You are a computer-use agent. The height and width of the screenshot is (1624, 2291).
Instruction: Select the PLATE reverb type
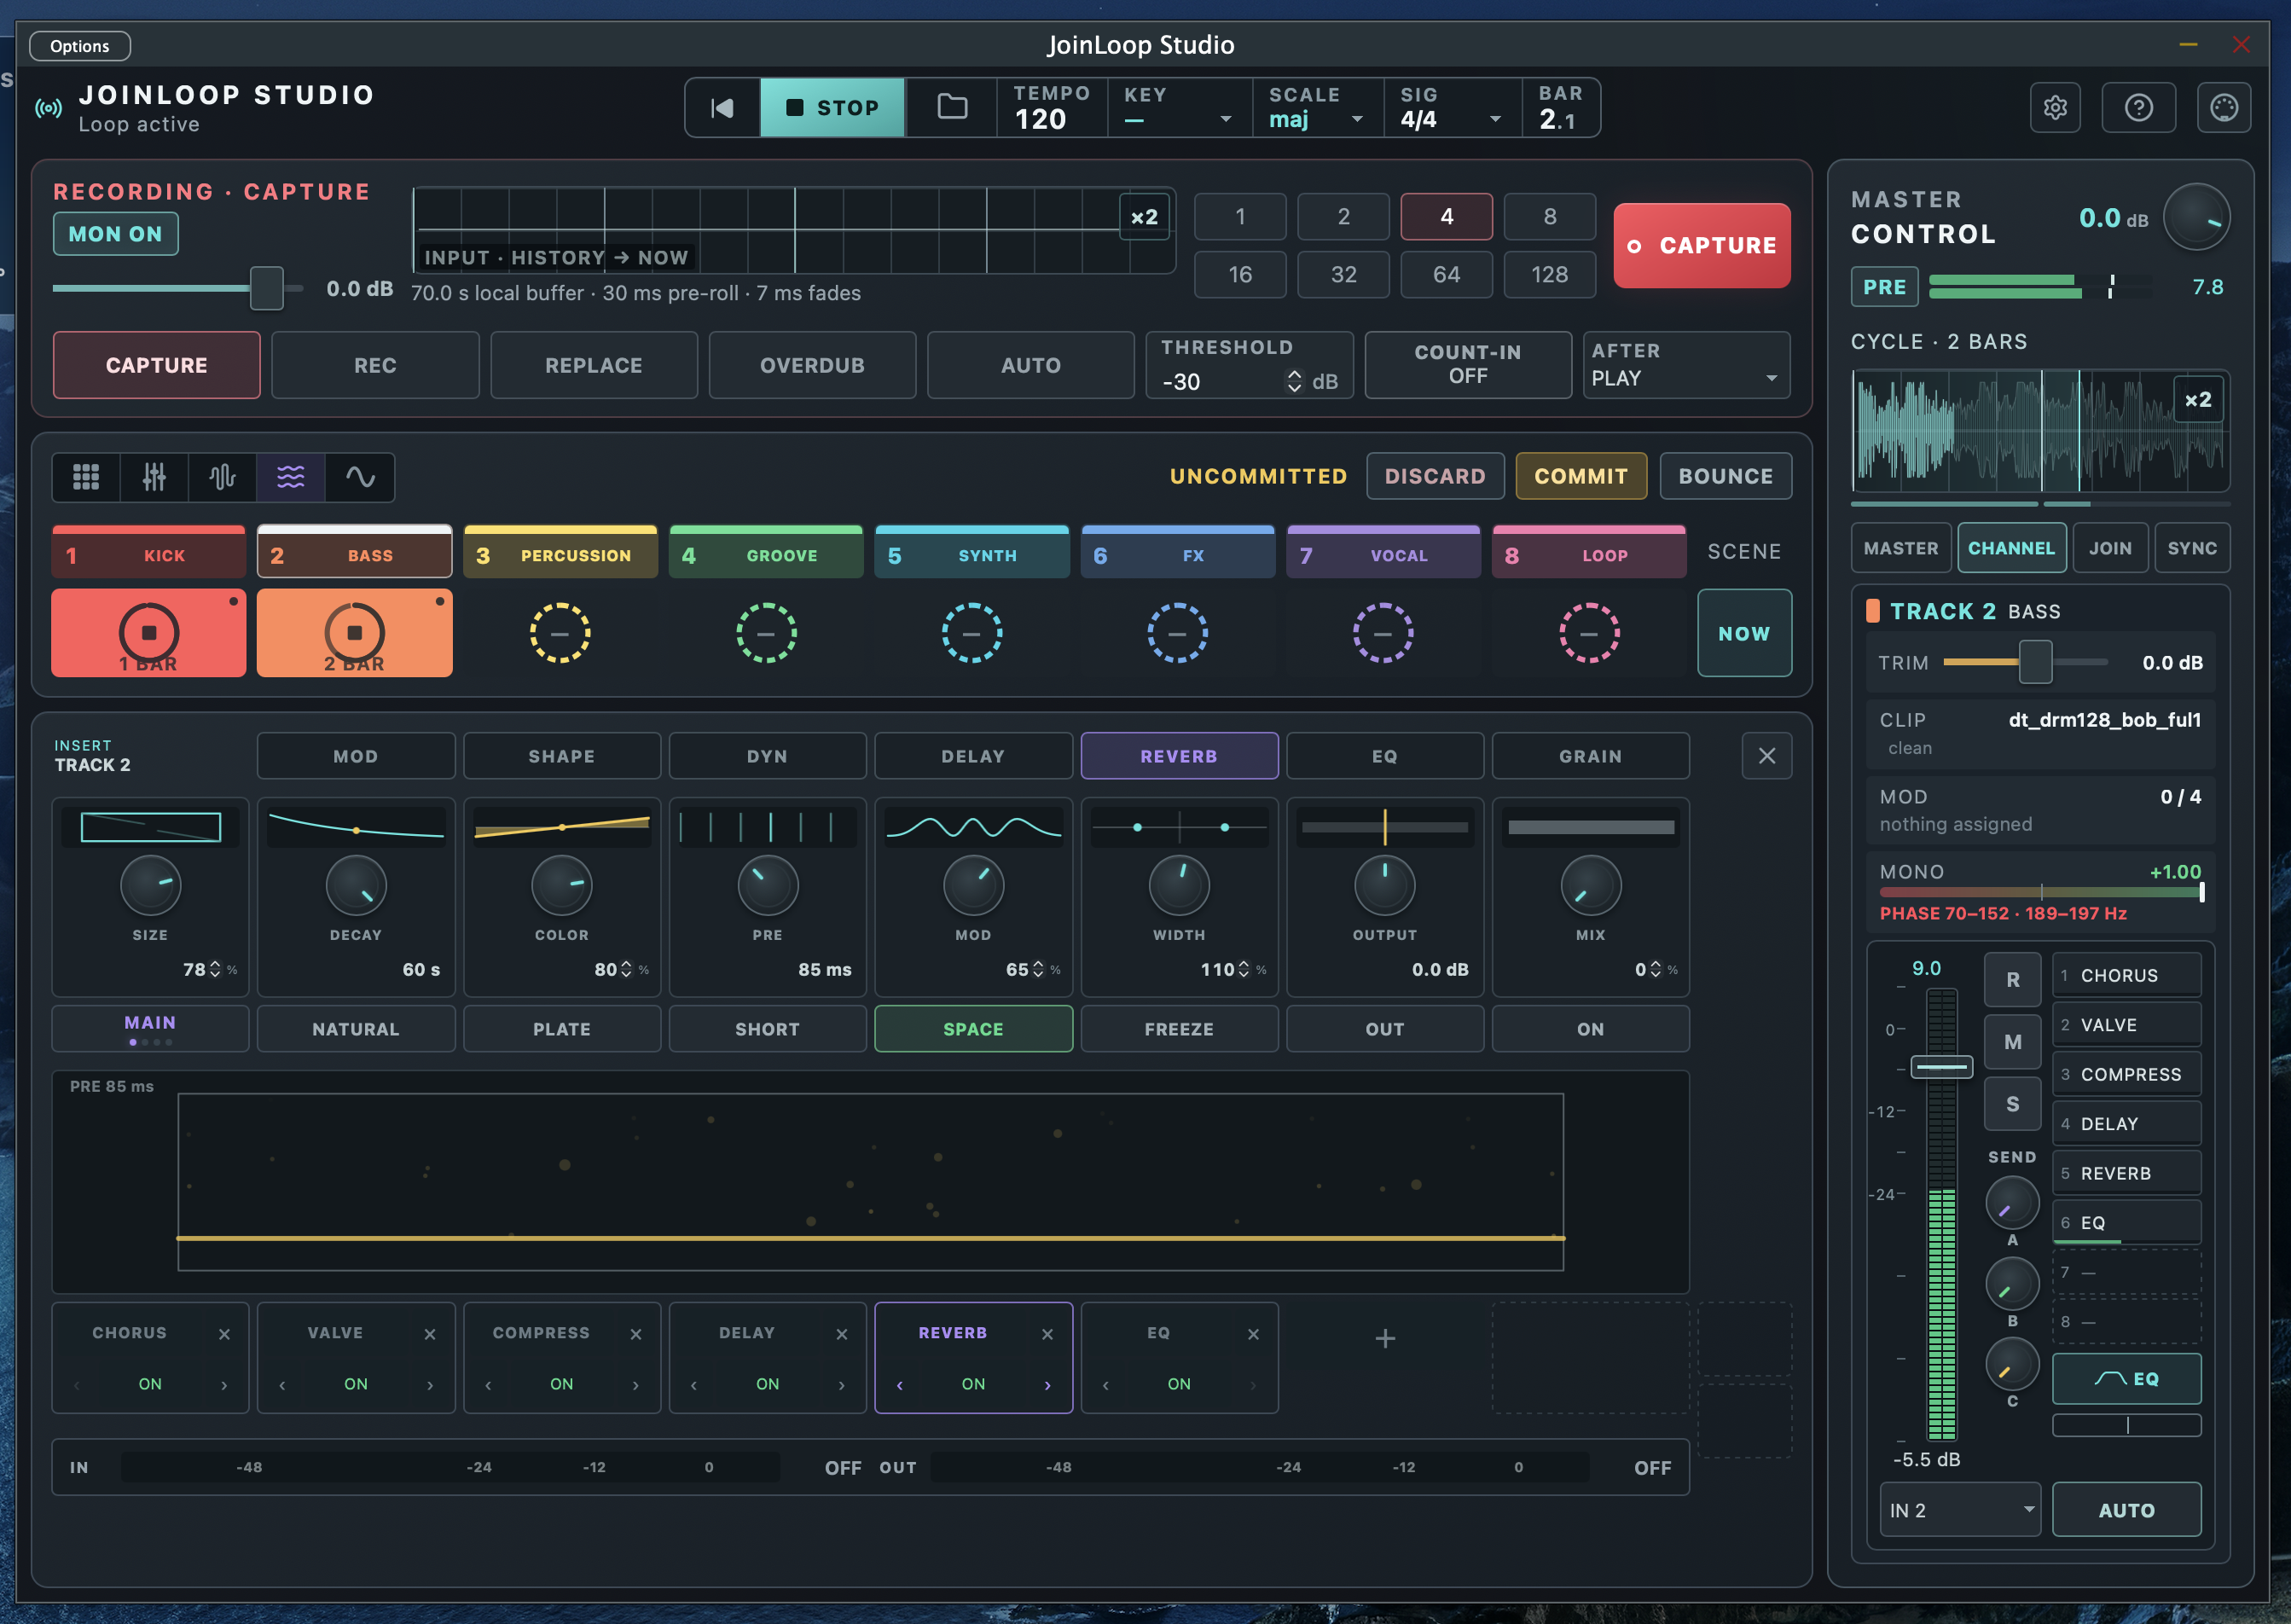(561, 1029)
